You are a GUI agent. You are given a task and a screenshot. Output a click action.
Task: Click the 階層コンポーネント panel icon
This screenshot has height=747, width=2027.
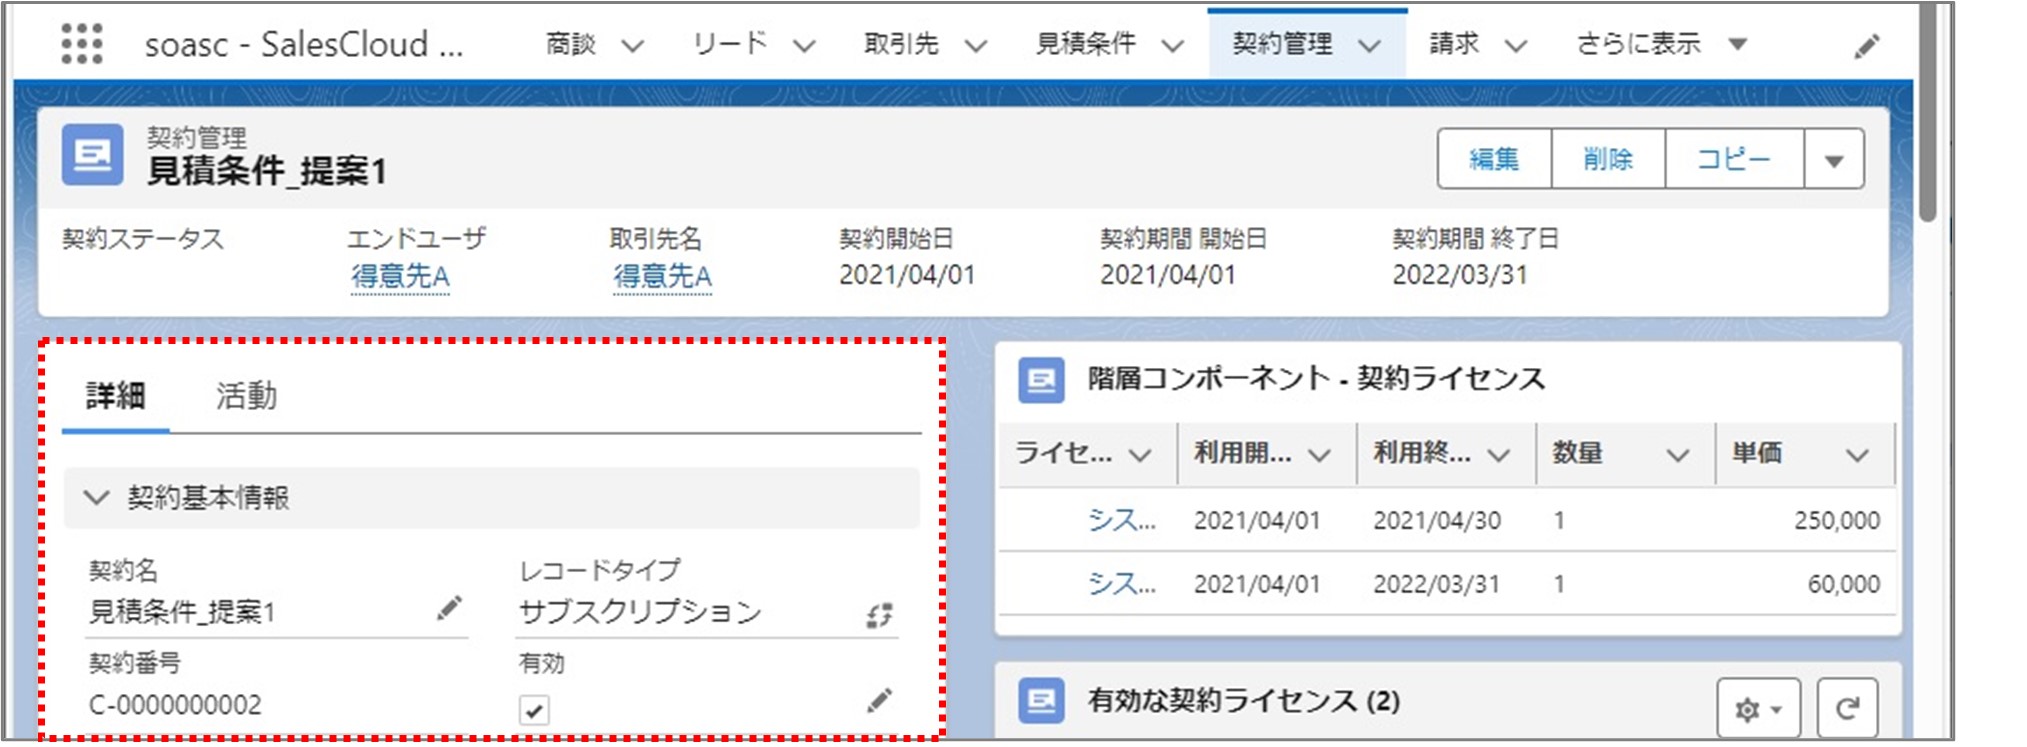pyautogui.click(x=1041, y=380)
